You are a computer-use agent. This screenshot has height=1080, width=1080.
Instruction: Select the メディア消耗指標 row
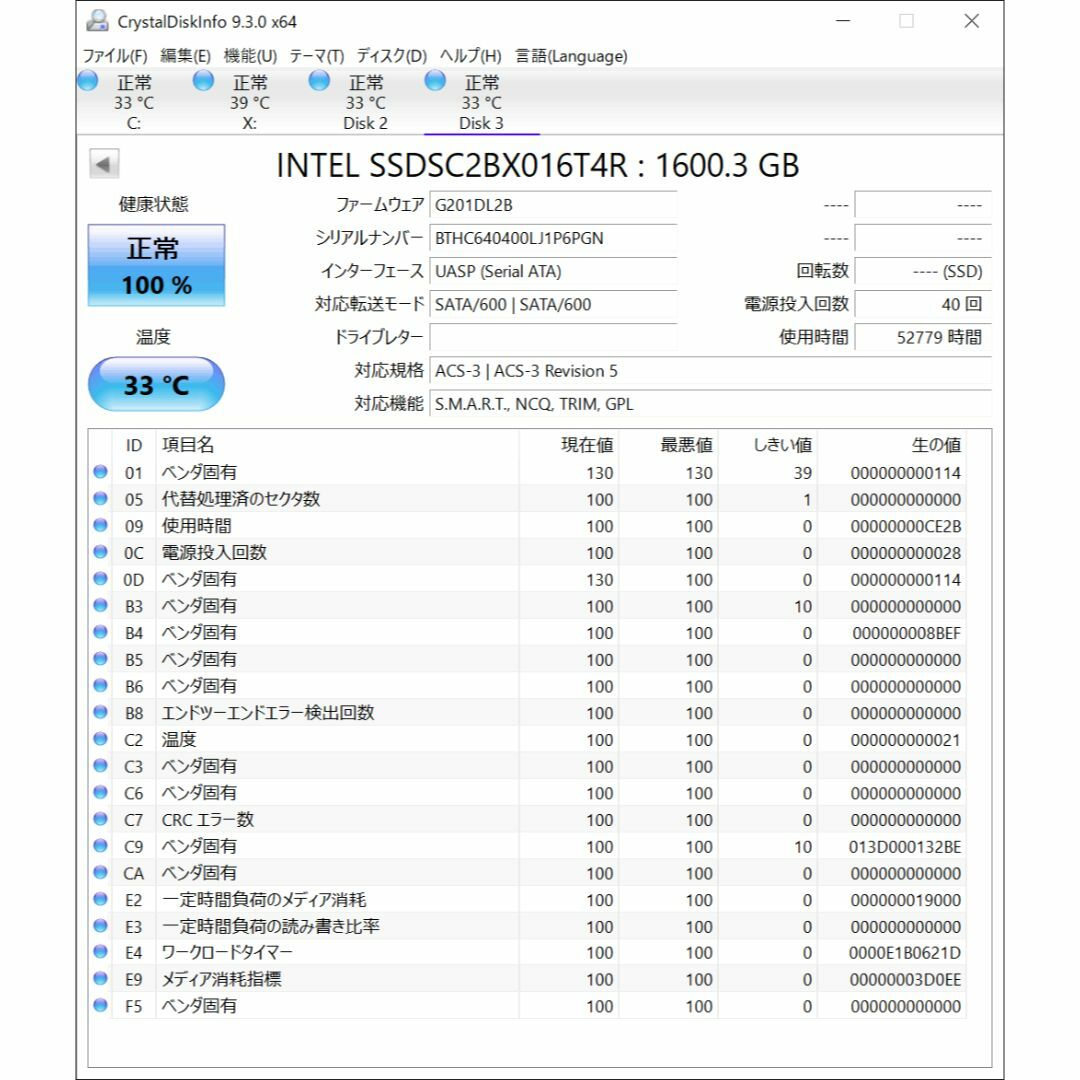[528, 979]
